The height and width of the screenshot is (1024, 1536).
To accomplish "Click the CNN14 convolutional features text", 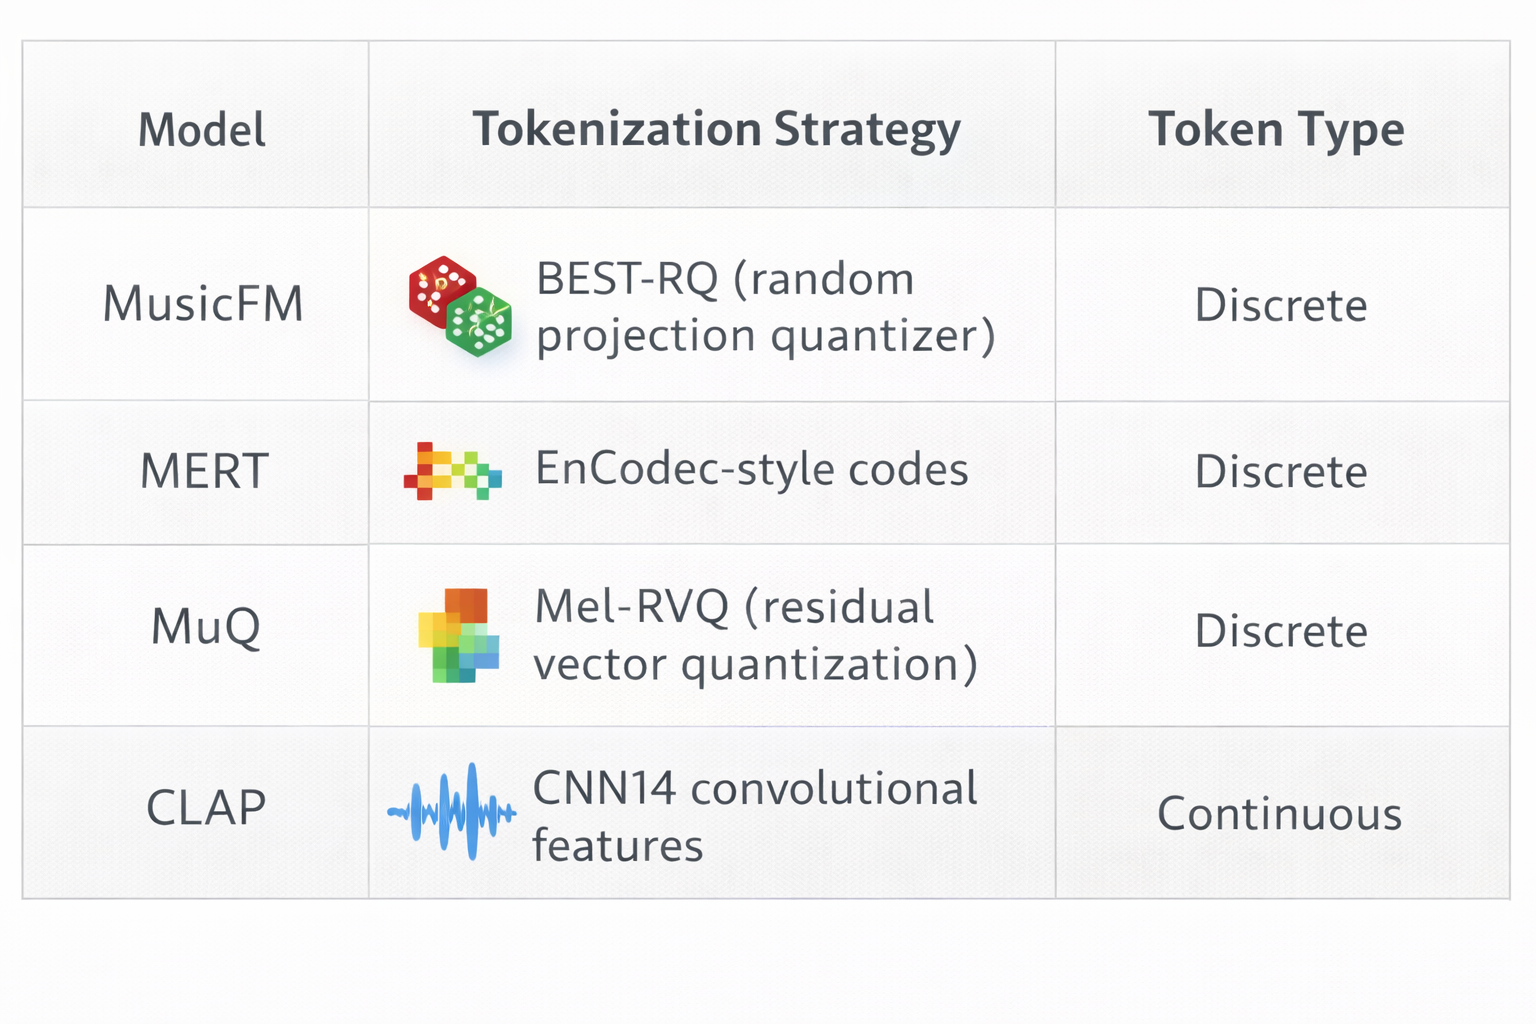I will click(754, 816).
